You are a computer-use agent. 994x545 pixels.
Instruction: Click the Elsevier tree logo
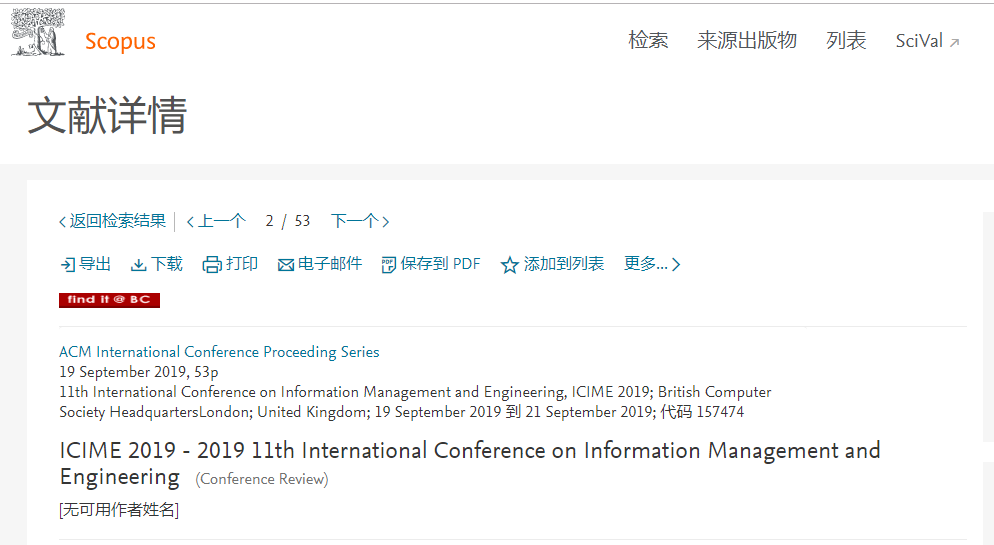pos(38,33)
